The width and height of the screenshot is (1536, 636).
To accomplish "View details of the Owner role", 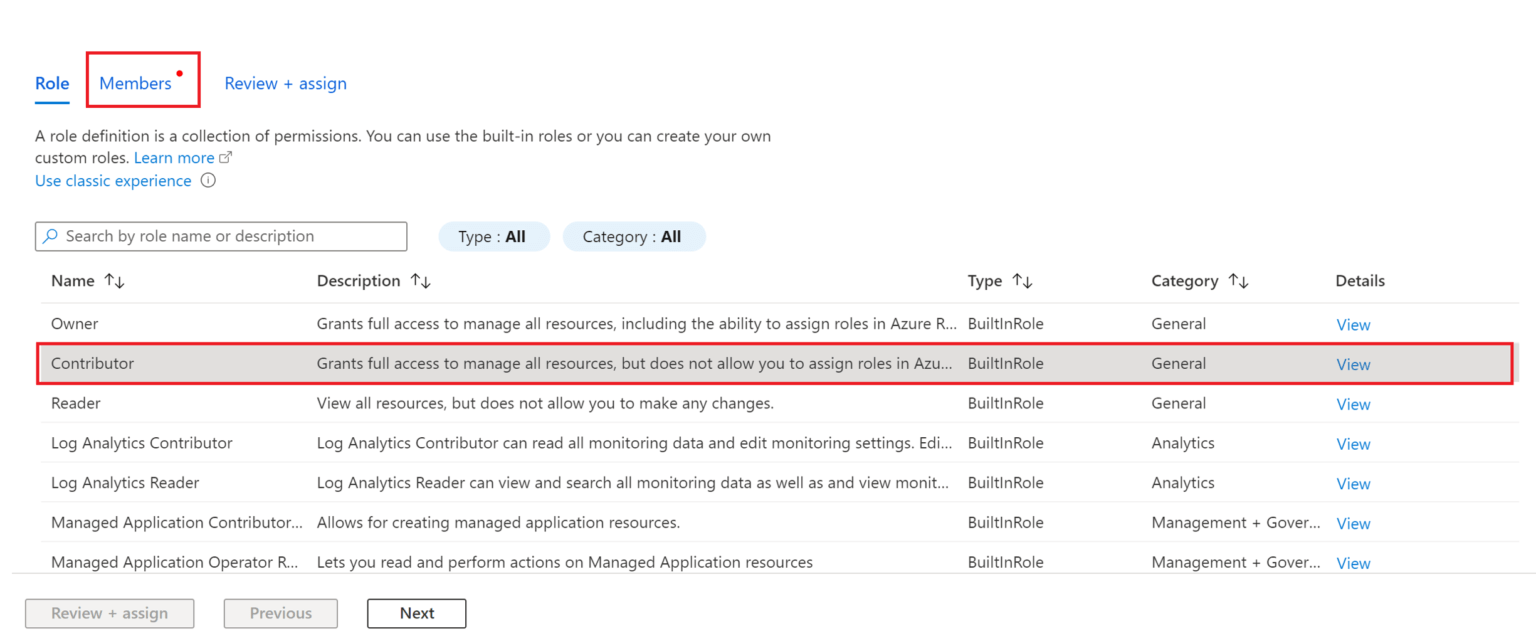I will pos(1353,324).
